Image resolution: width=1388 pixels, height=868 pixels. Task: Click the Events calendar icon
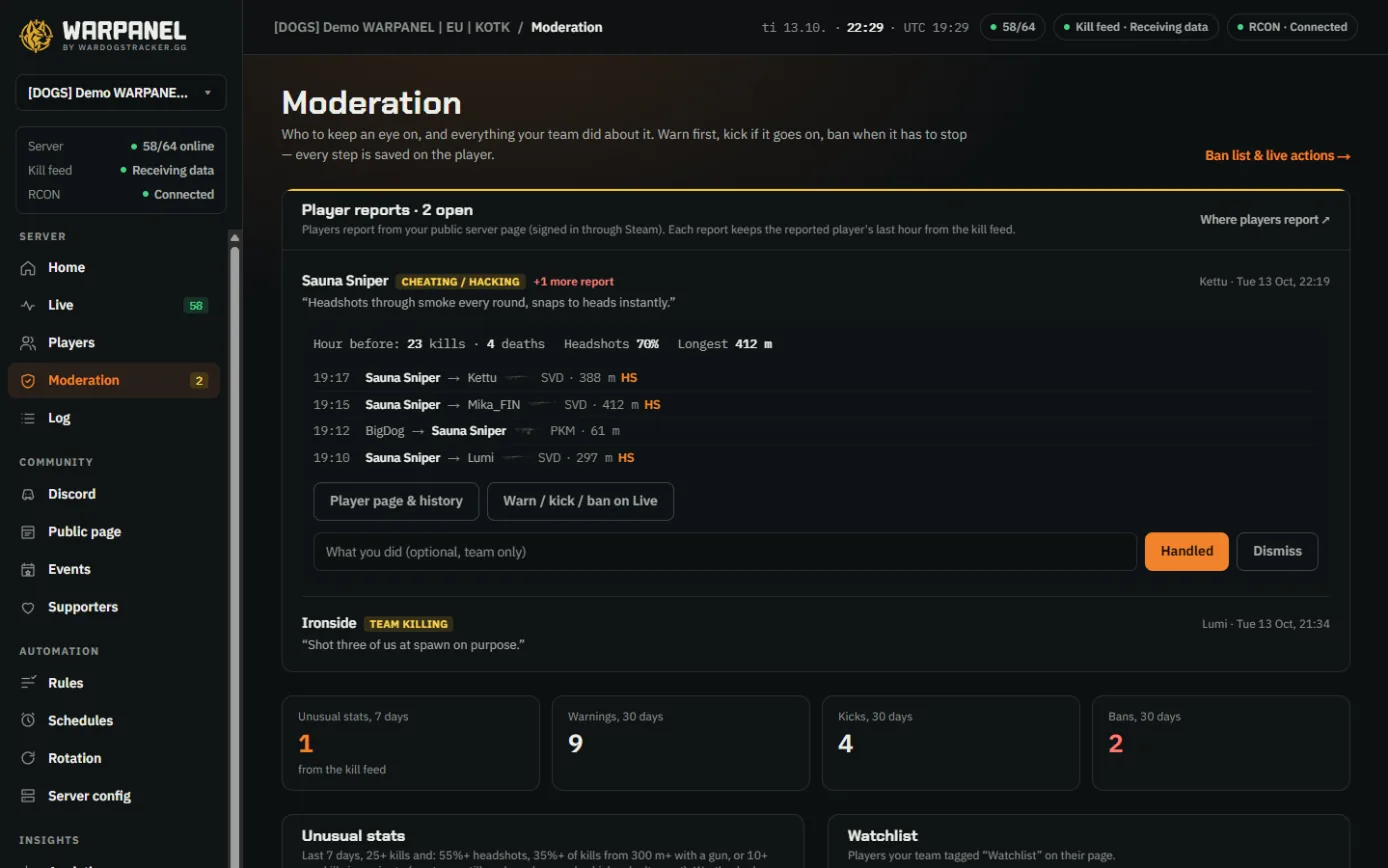point(28,569)
